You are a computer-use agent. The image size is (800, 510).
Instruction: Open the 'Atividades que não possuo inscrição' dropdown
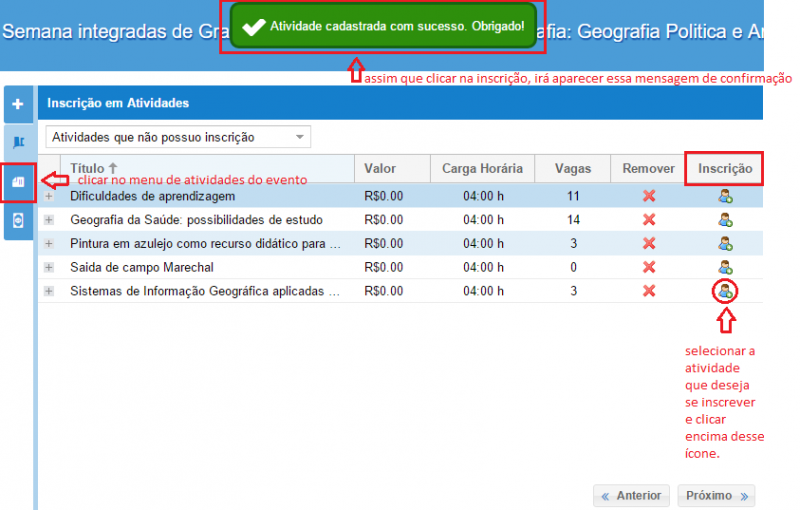pyautogui.click(x=178, y=137)
